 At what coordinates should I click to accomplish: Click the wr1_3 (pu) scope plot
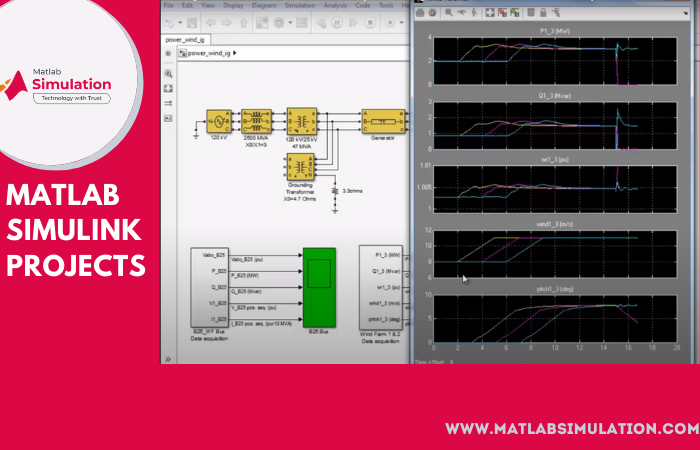tap(555, 189)
